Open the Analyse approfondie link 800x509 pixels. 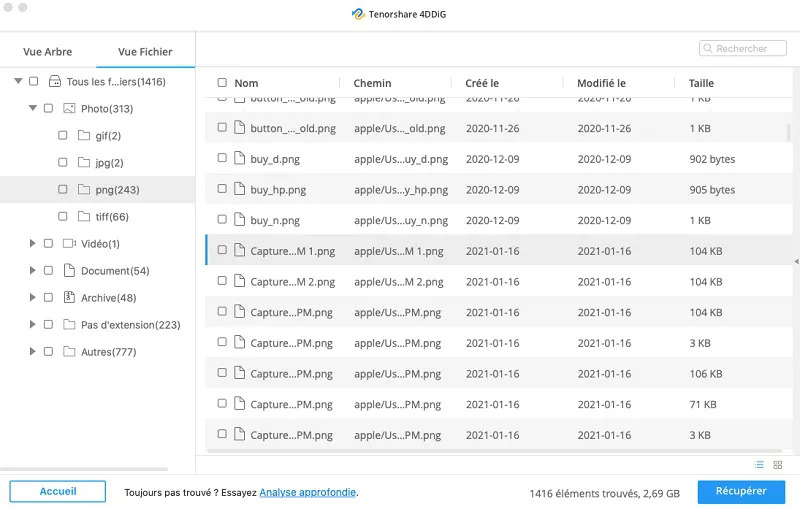point(308,493)
